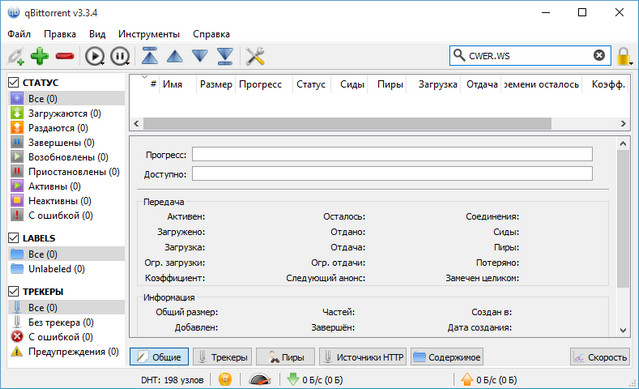Click the Доступно availability bar
Screen dimensions: 639x389
(392, 174)
